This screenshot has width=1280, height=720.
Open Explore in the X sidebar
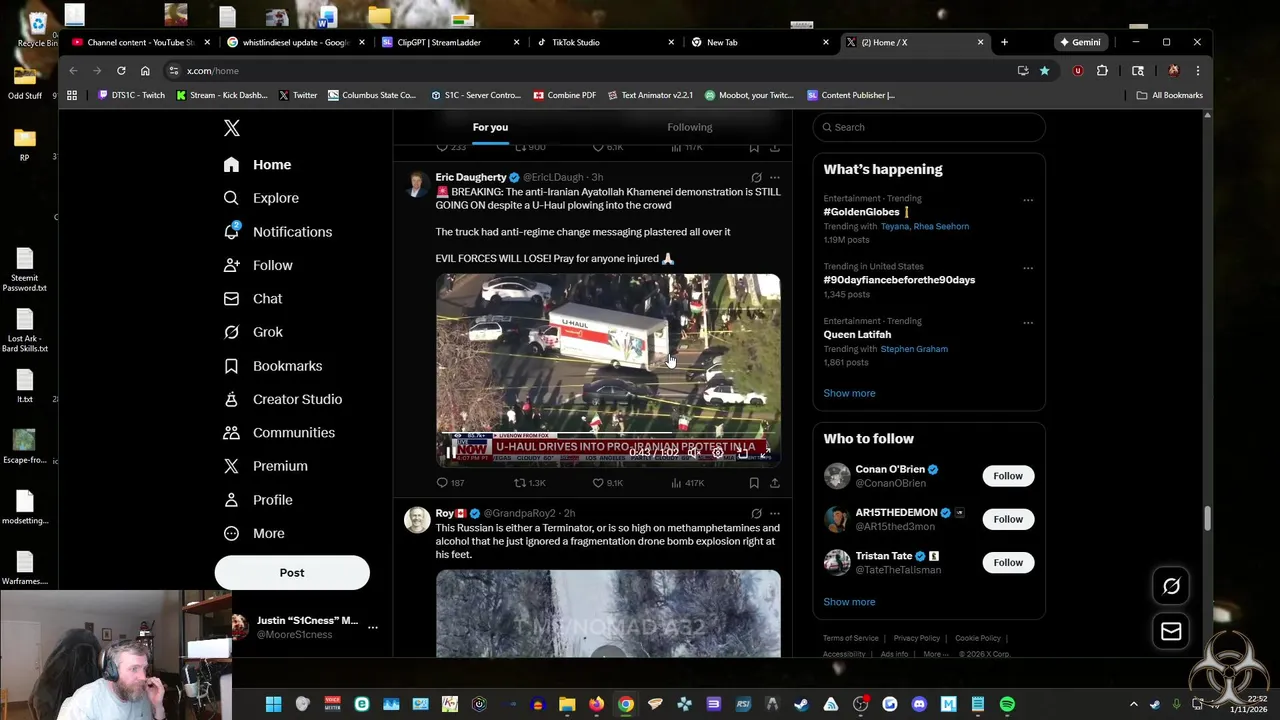point(262,198)
